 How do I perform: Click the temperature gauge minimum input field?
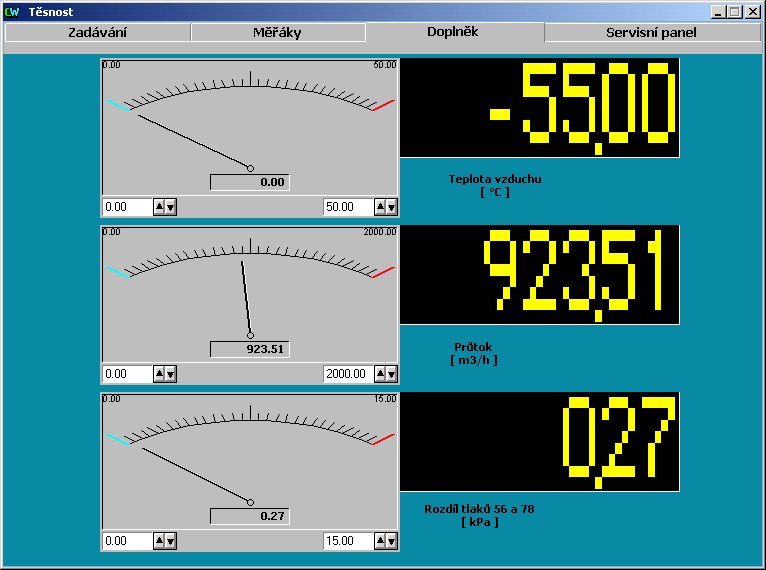(x=126, y=207)
